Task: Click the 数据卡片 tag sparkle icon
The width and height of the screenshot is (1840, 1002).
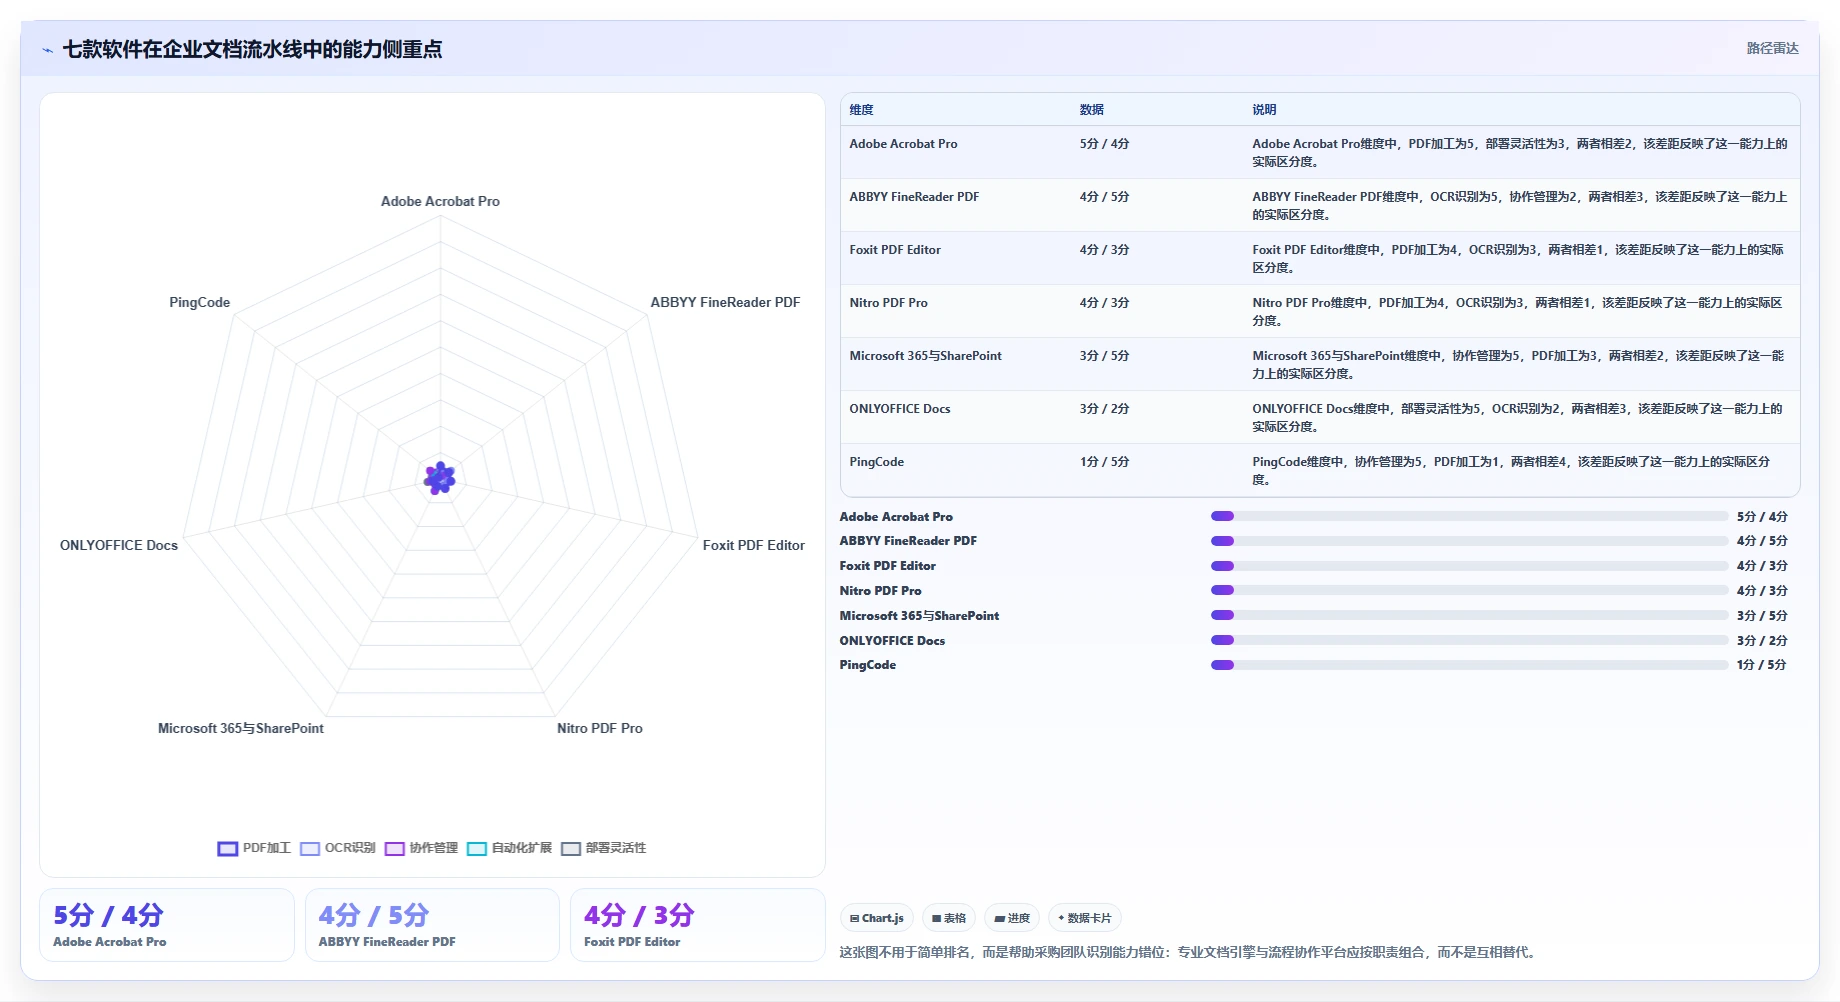Action: [x=1061, y=918]
